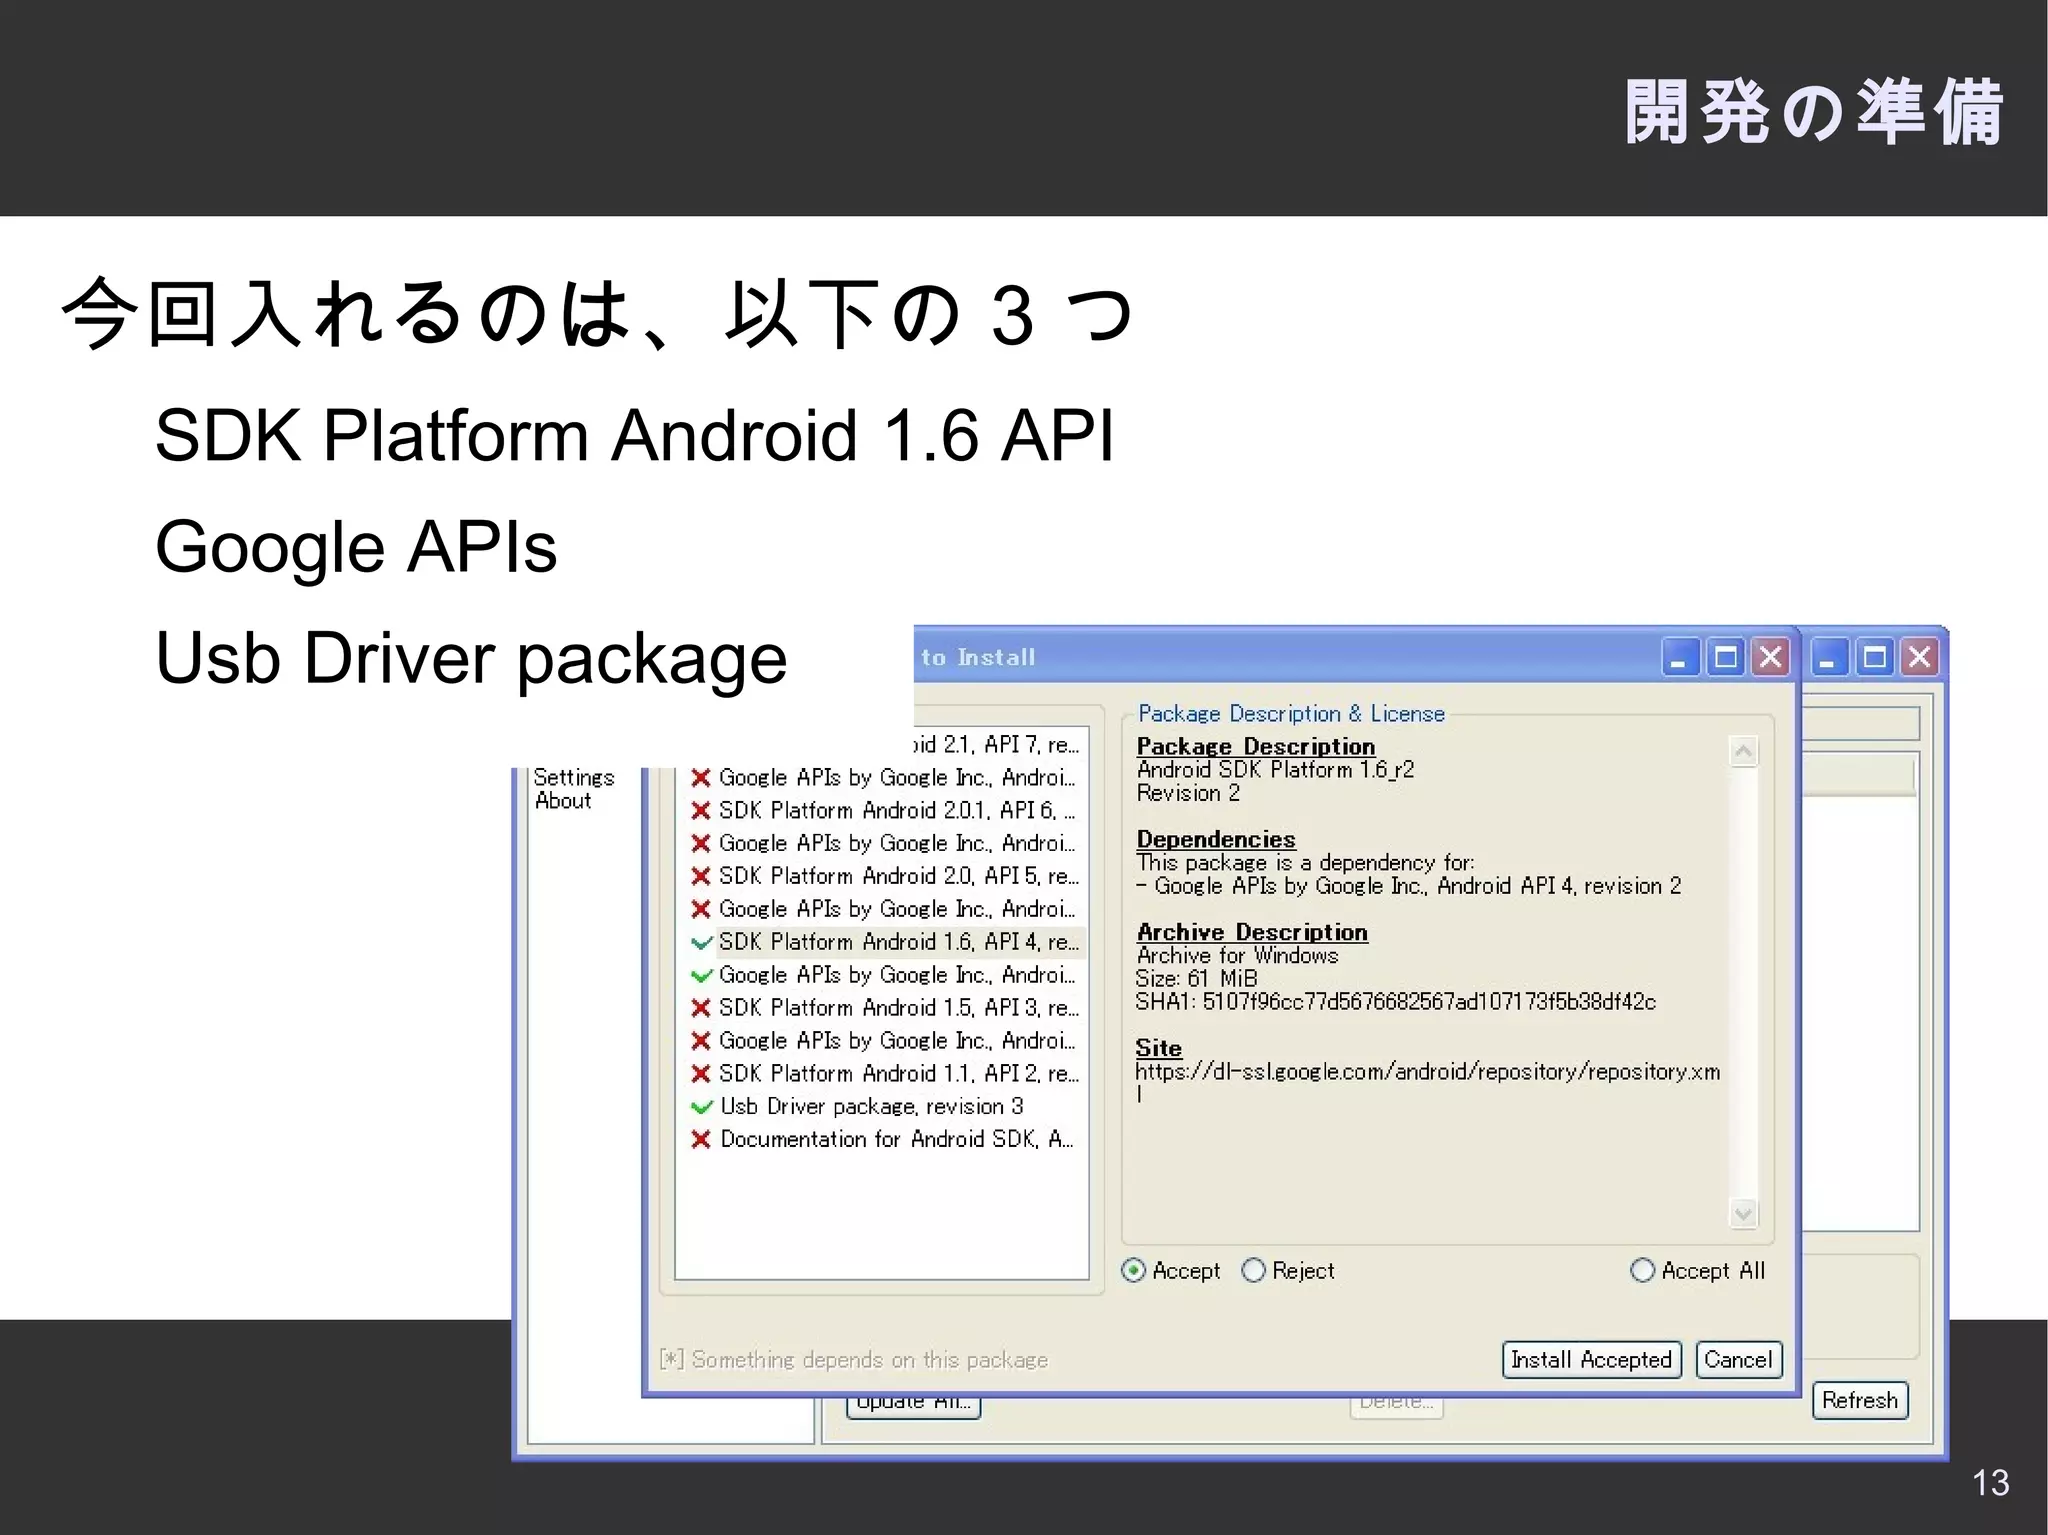This screenshot has width=2048, height=1535.
Task: Open the About section in sidebar
Action: (563, 801)
